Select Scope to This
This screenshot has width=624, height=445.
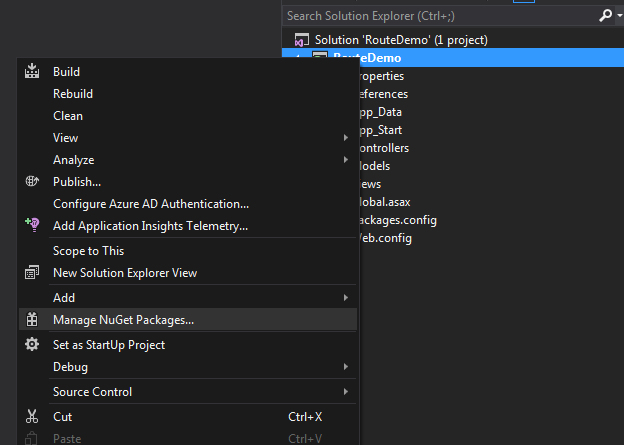(88, 251)
